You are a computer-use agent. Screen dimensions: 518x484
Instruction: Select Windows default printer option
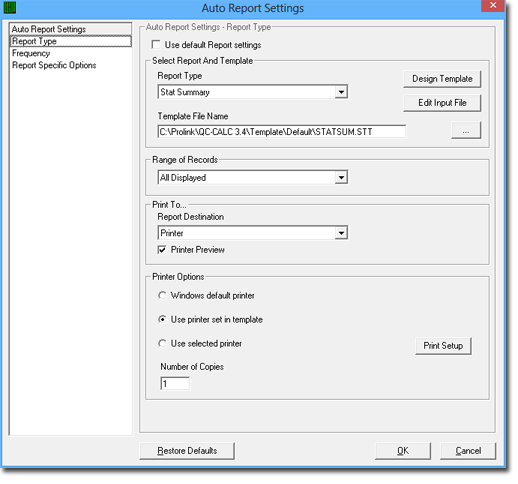tap(162, 295)
